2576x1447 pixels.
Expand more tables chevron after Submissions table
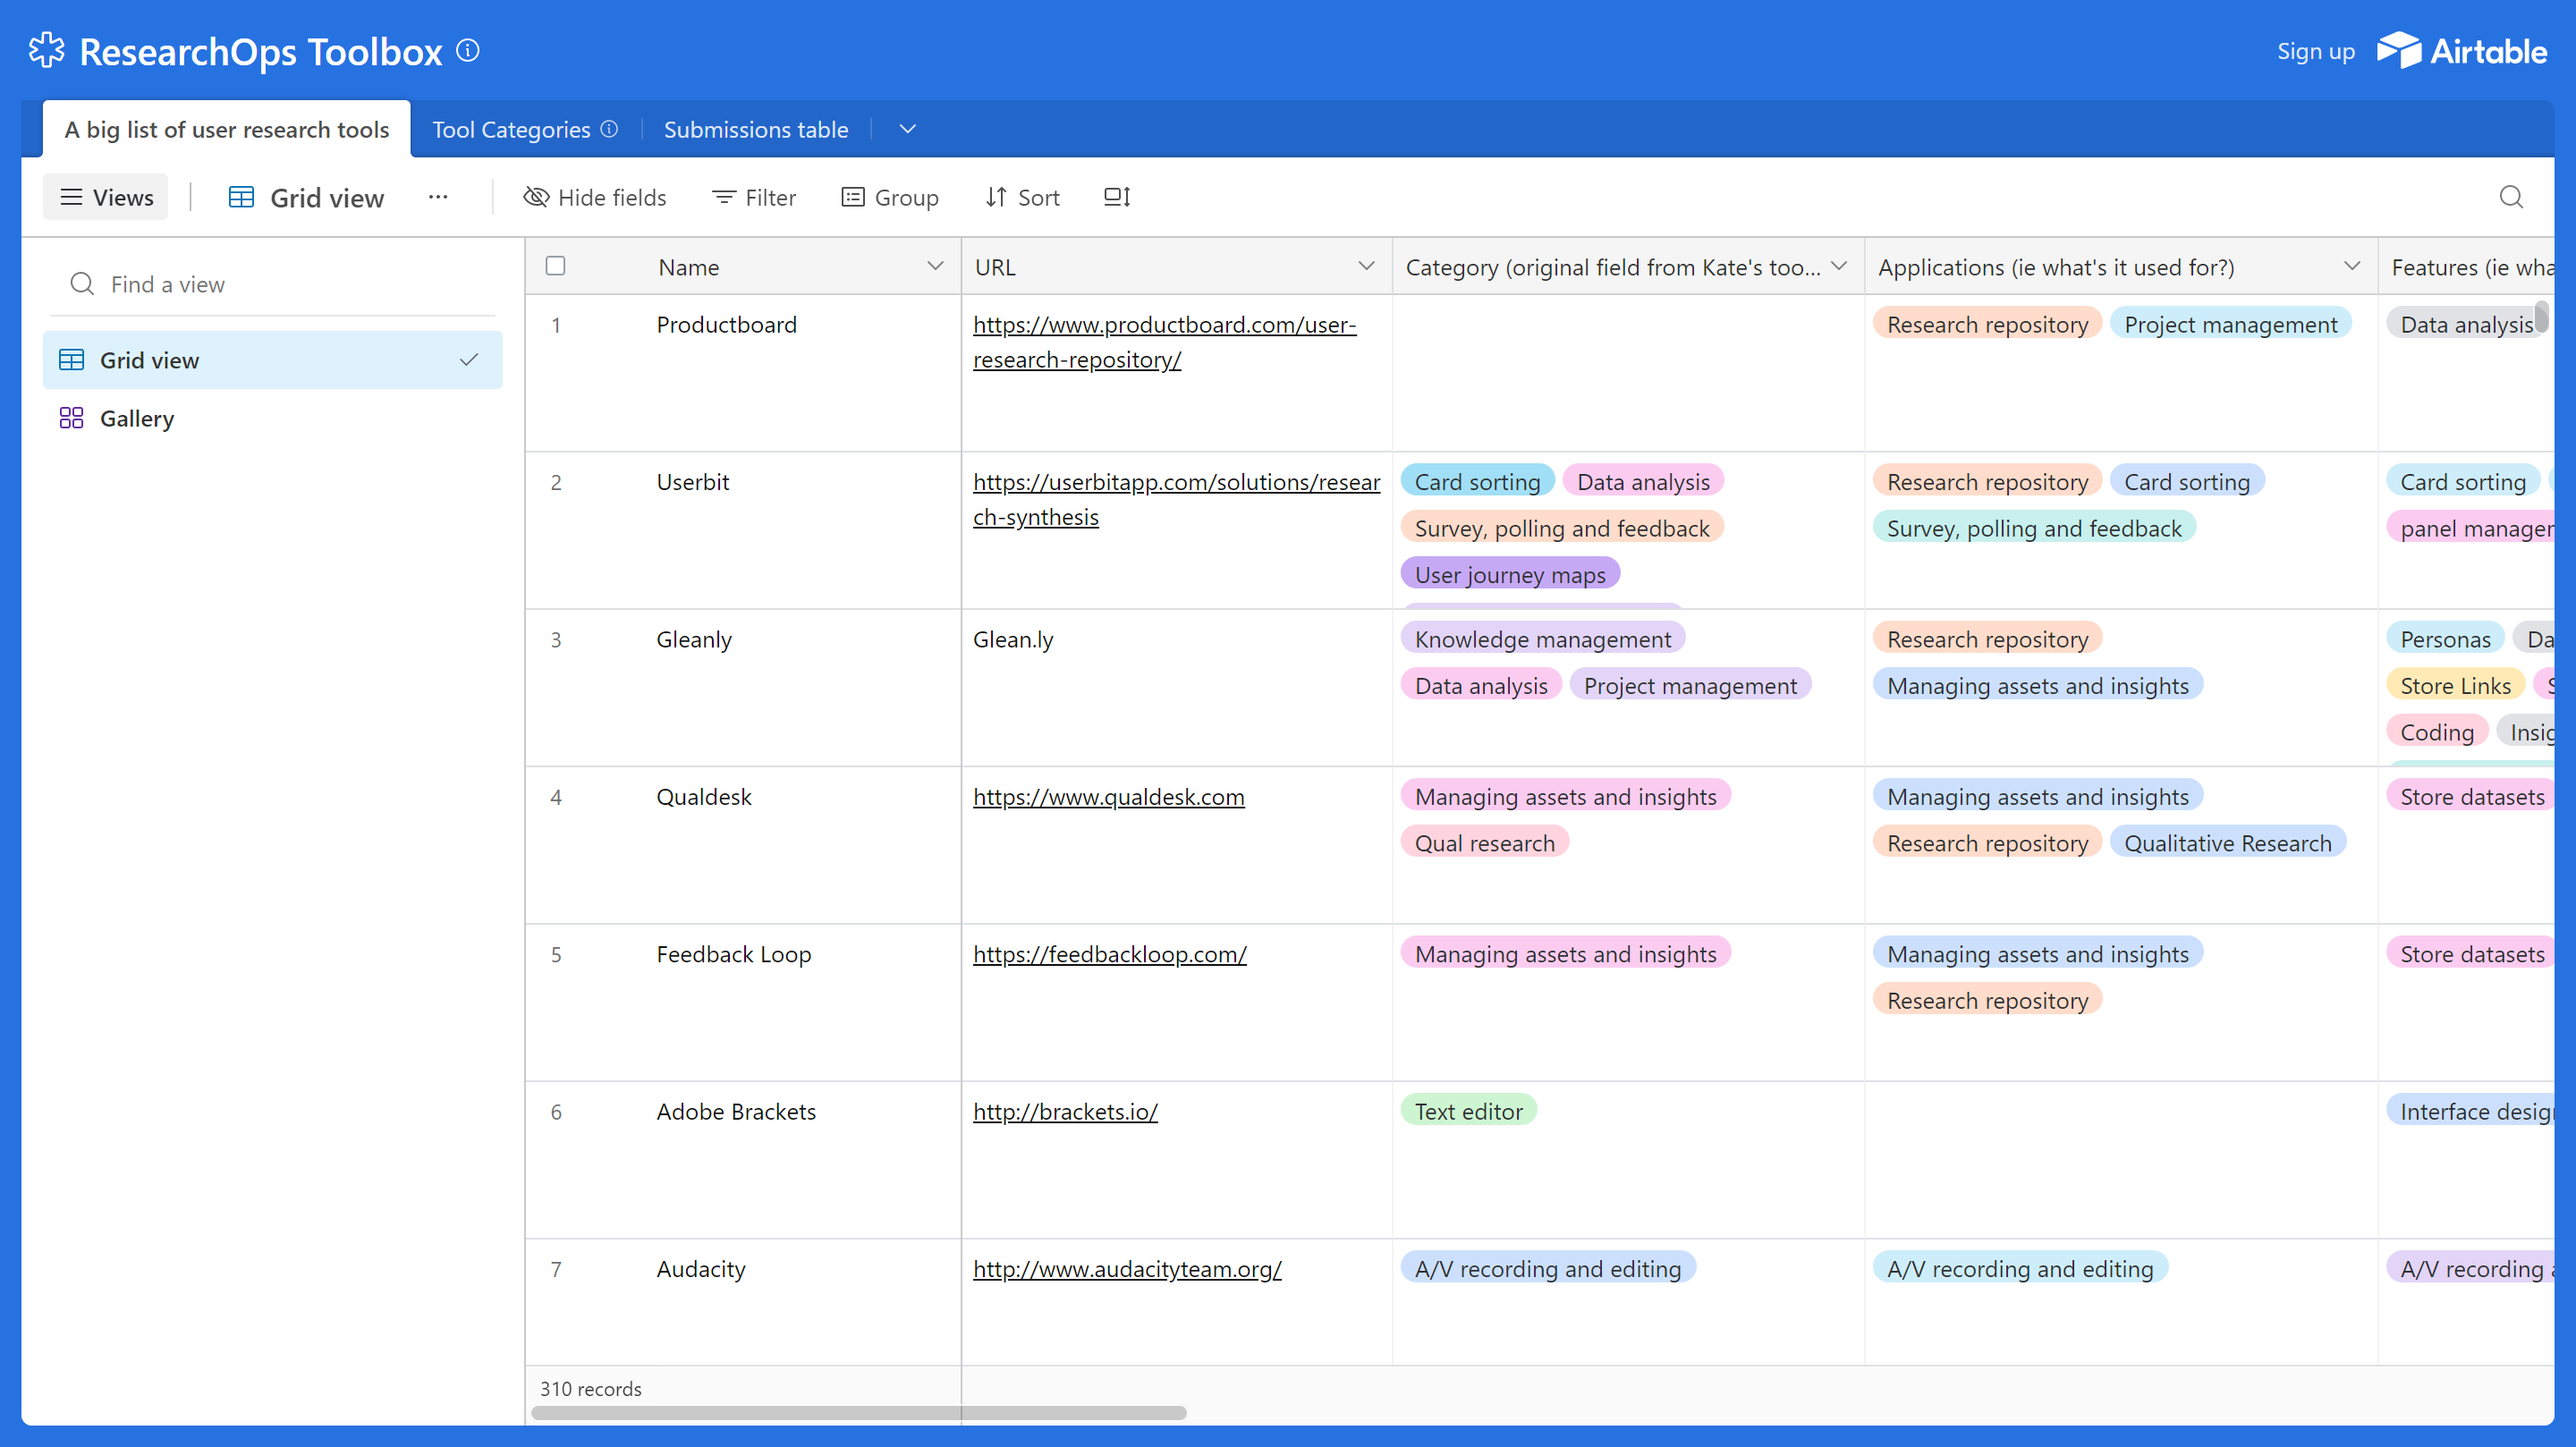coord(907,129)
